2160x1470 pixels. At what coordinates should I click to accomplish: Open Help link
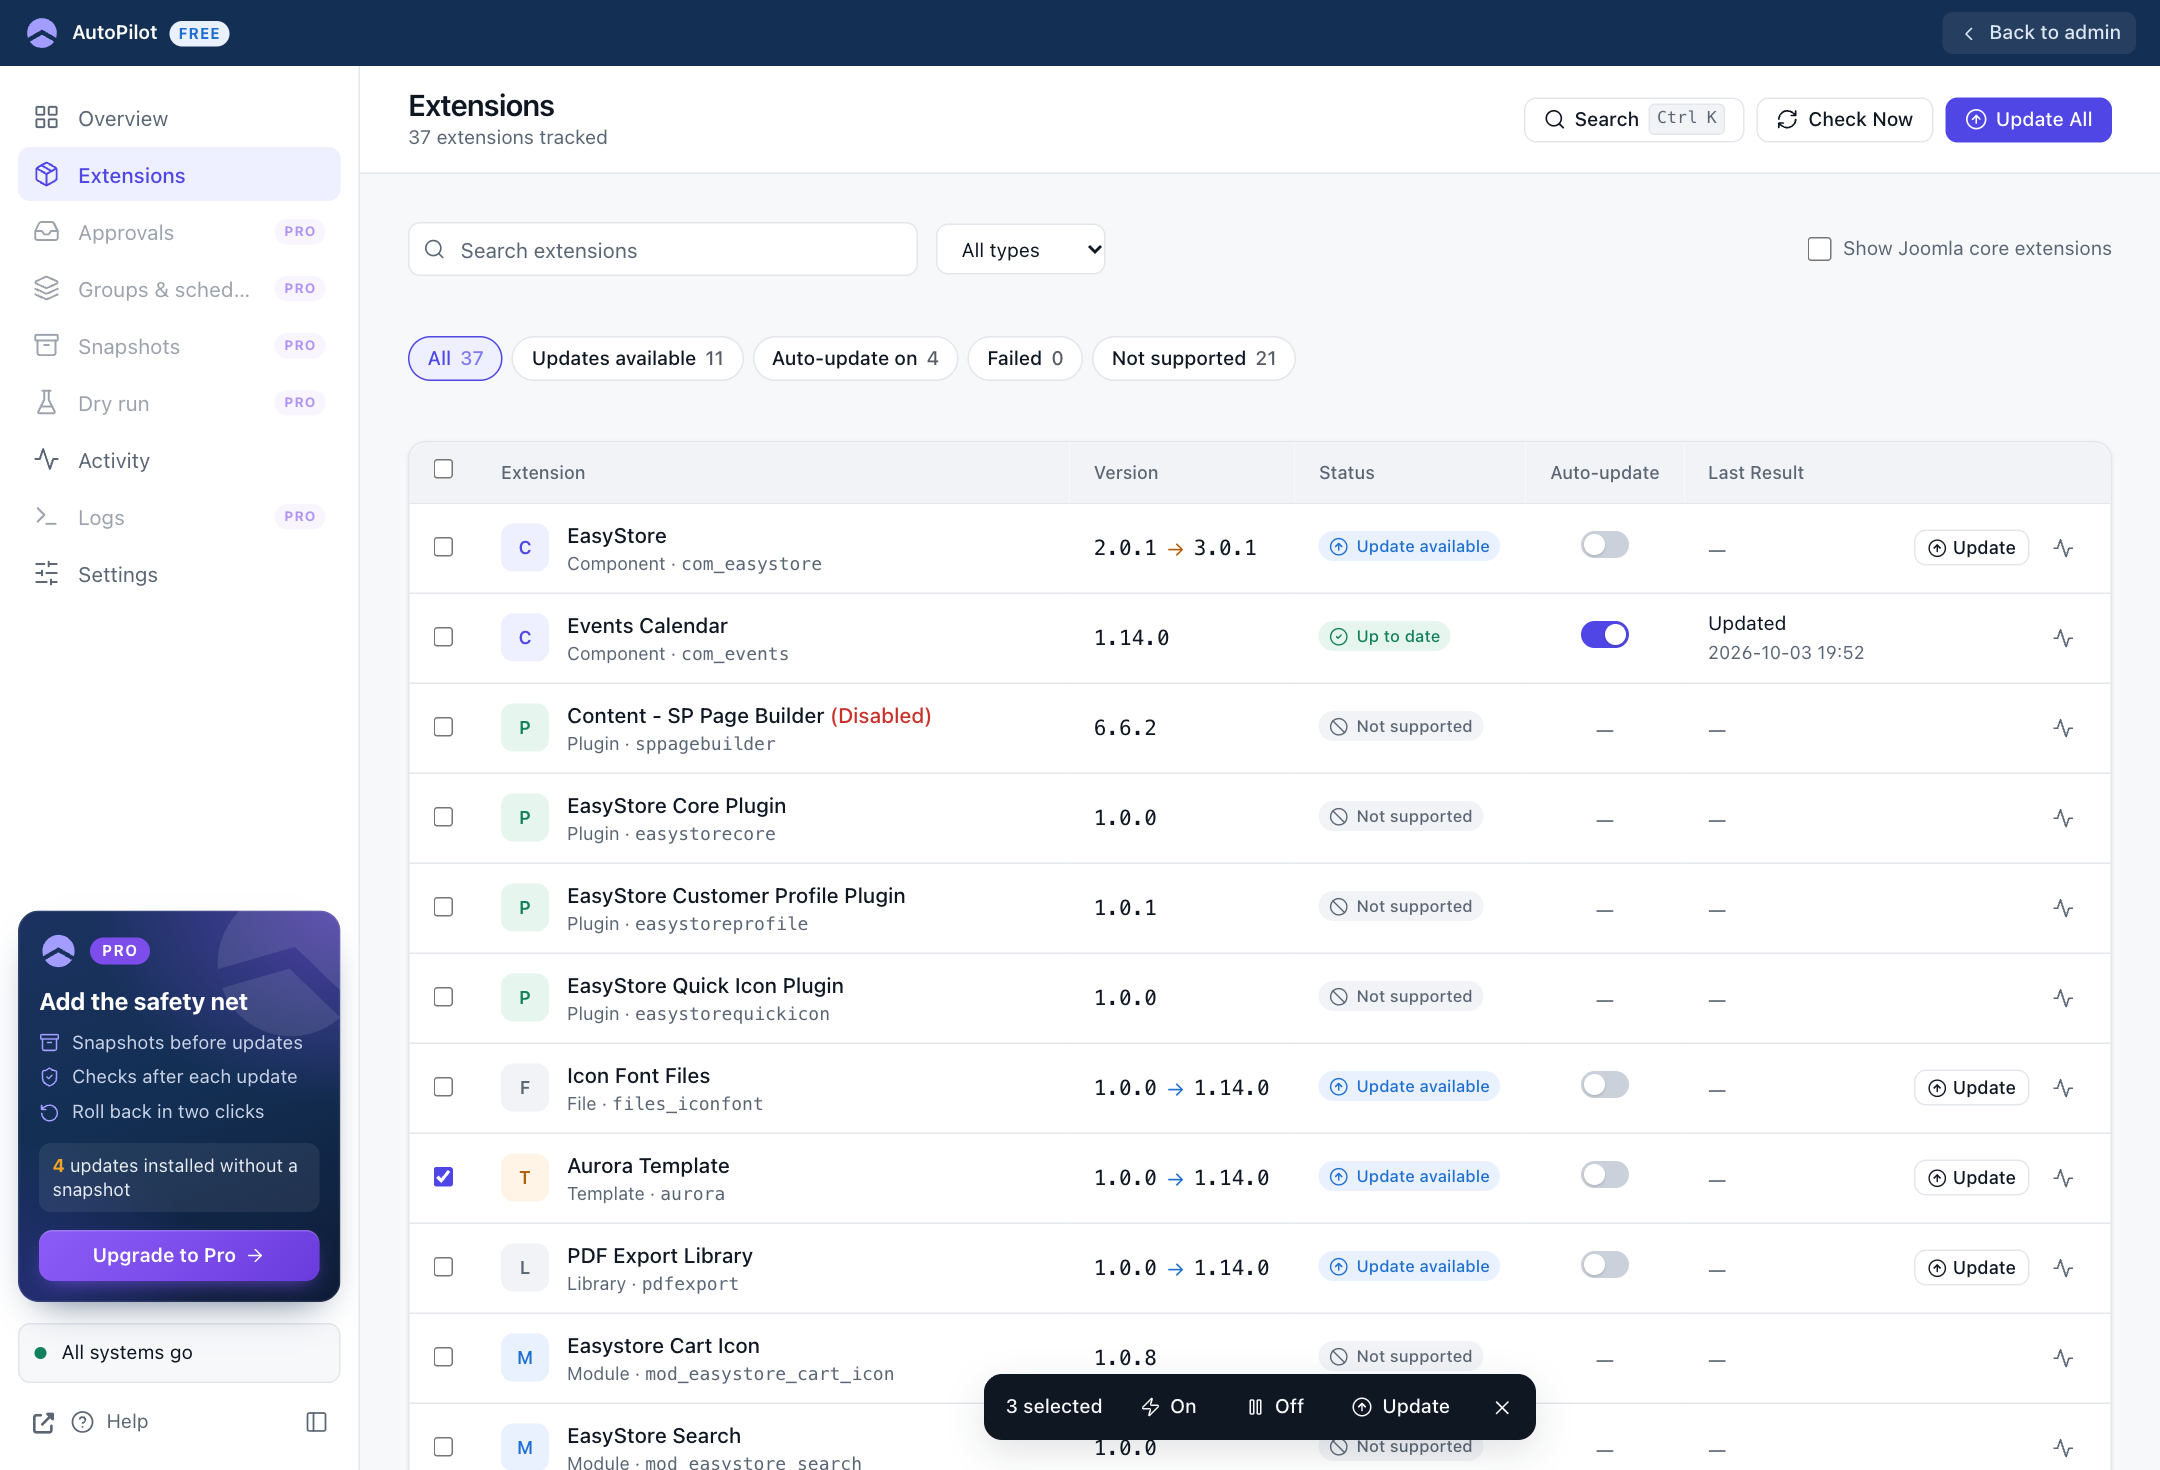[x=110, y=1422]
